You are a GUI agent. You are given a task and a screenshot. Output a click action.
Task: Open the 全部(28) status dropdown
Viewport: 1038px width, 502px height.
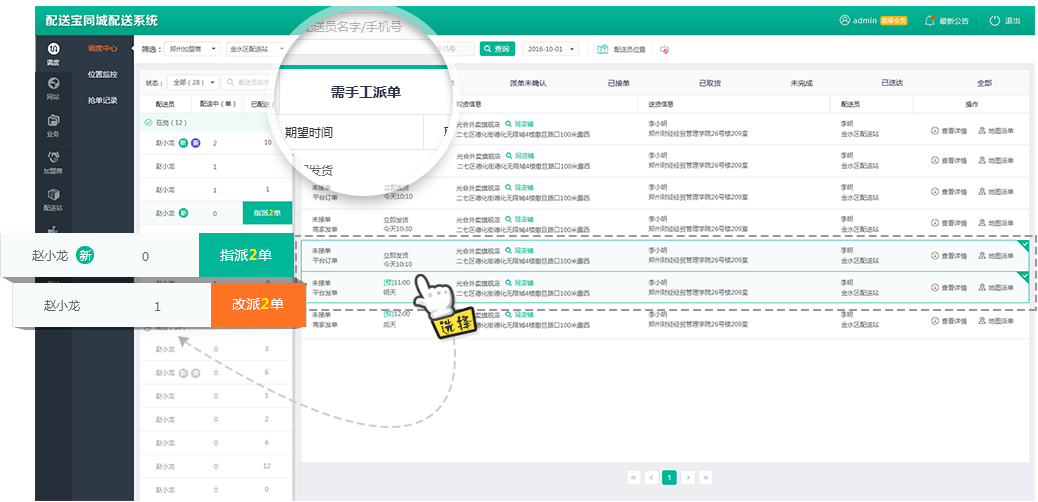pyautogui.click(x=191, y=82)
